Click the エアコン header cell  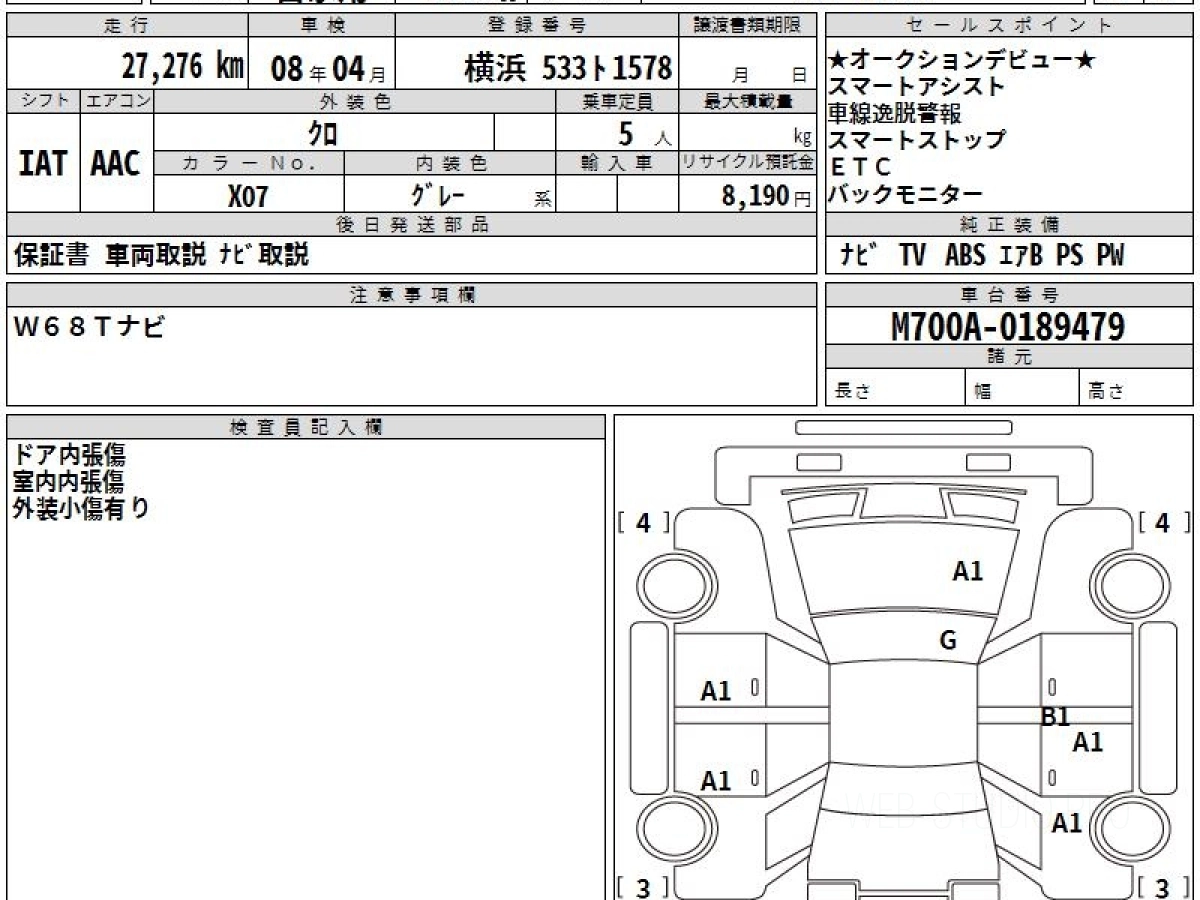coord(117,101)
